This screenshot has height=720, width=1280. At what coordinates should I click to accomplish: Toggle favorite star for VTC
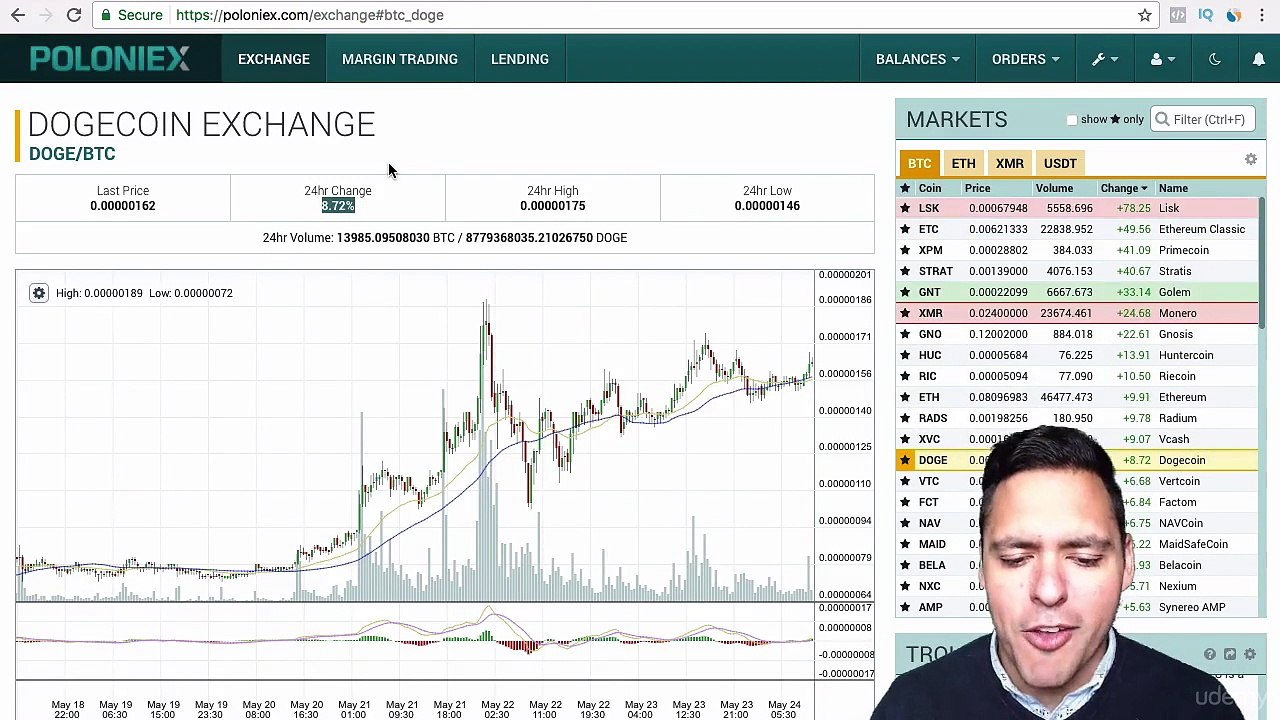905,481
